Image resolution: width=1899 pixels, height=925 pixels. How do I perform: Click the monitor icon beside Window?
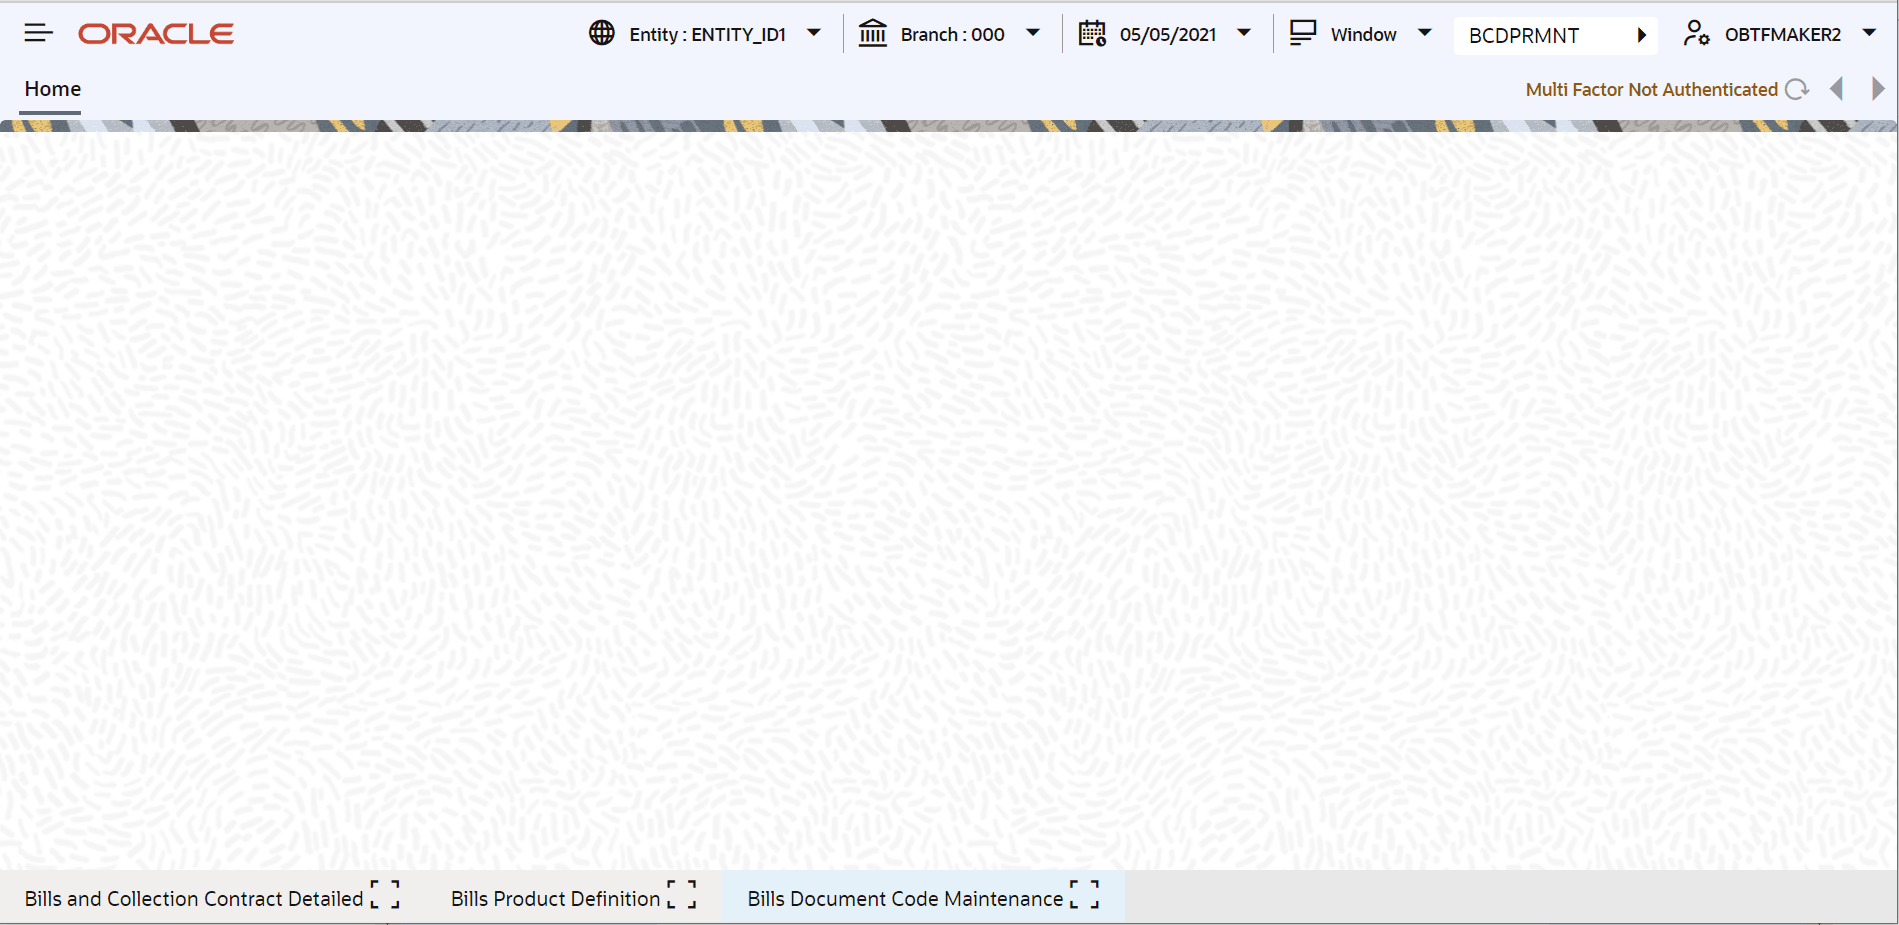click(1302, 32)
